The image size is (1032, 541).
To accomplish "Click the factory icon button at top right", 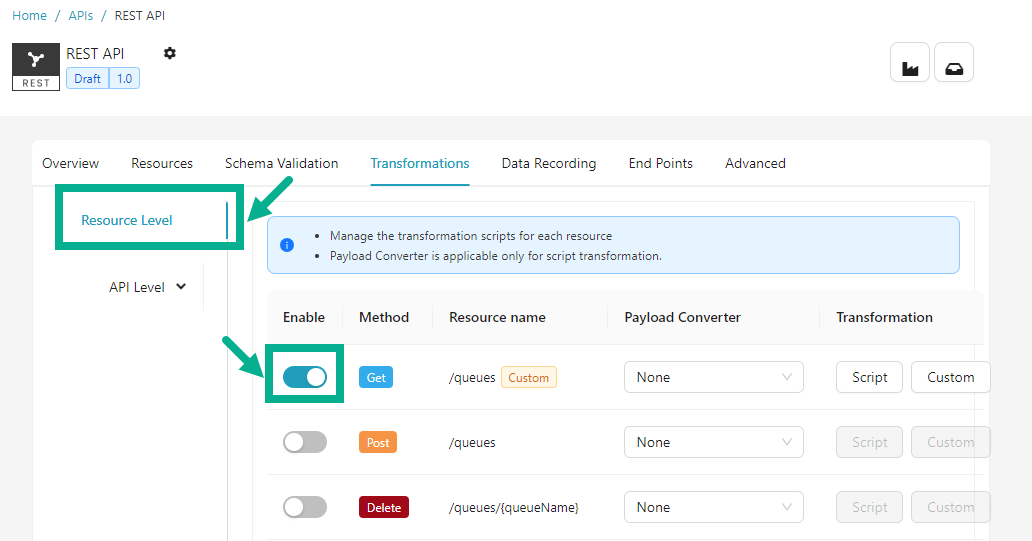I will point(910,63).
